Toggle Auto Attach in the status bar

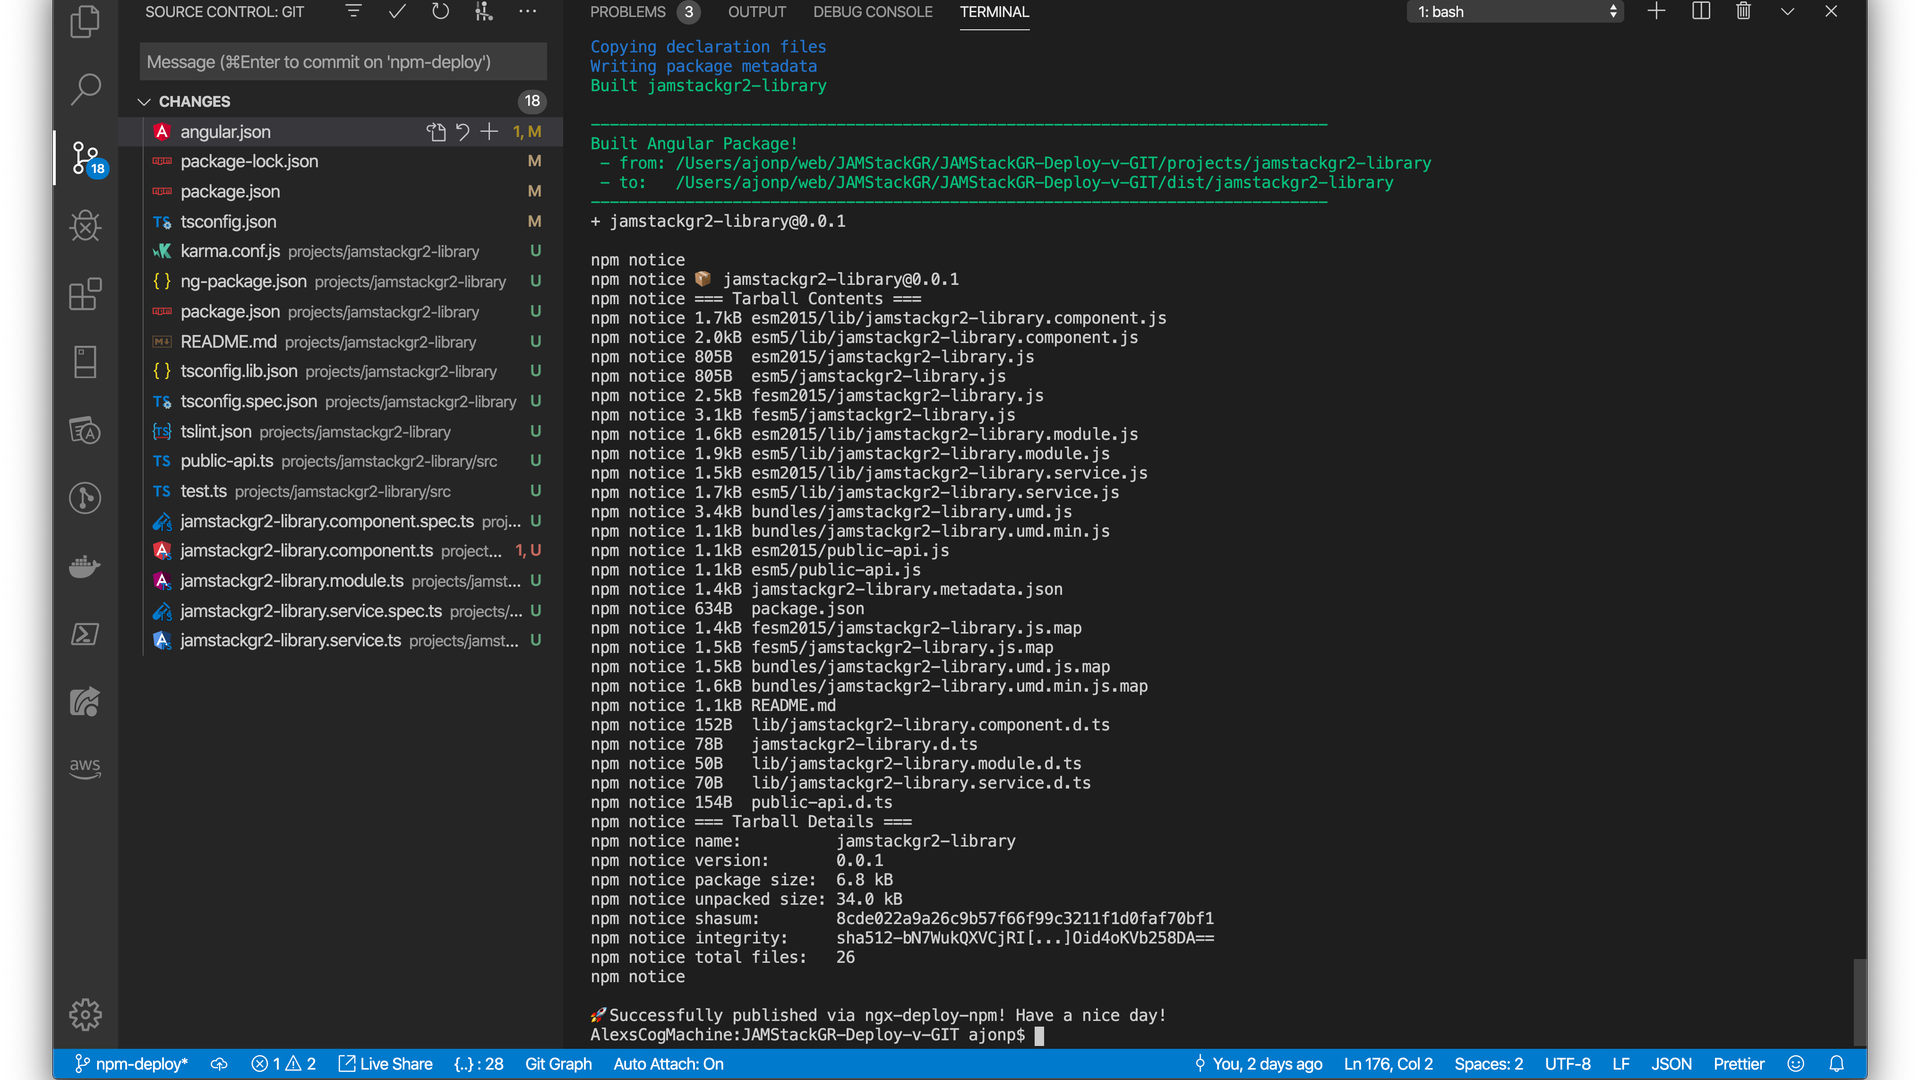point(668,1064)
